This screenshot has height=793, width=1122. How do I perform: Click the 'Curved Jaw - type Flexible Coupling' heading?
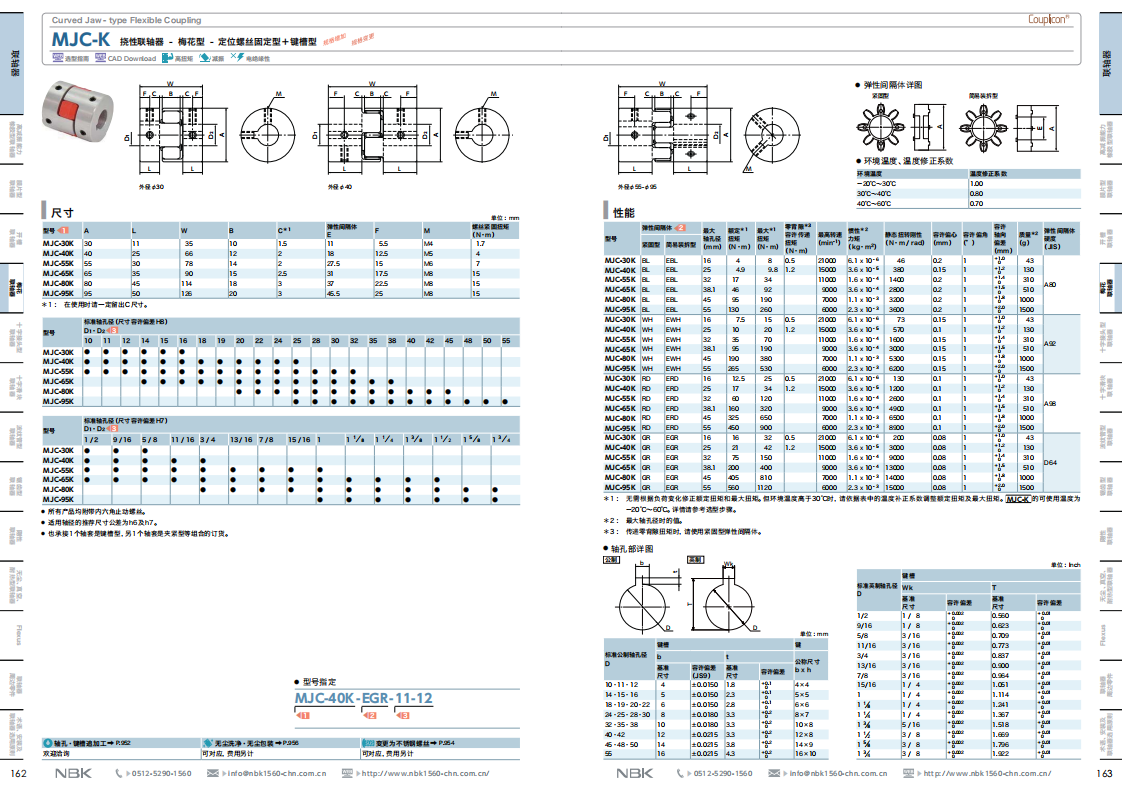(127, 20)
